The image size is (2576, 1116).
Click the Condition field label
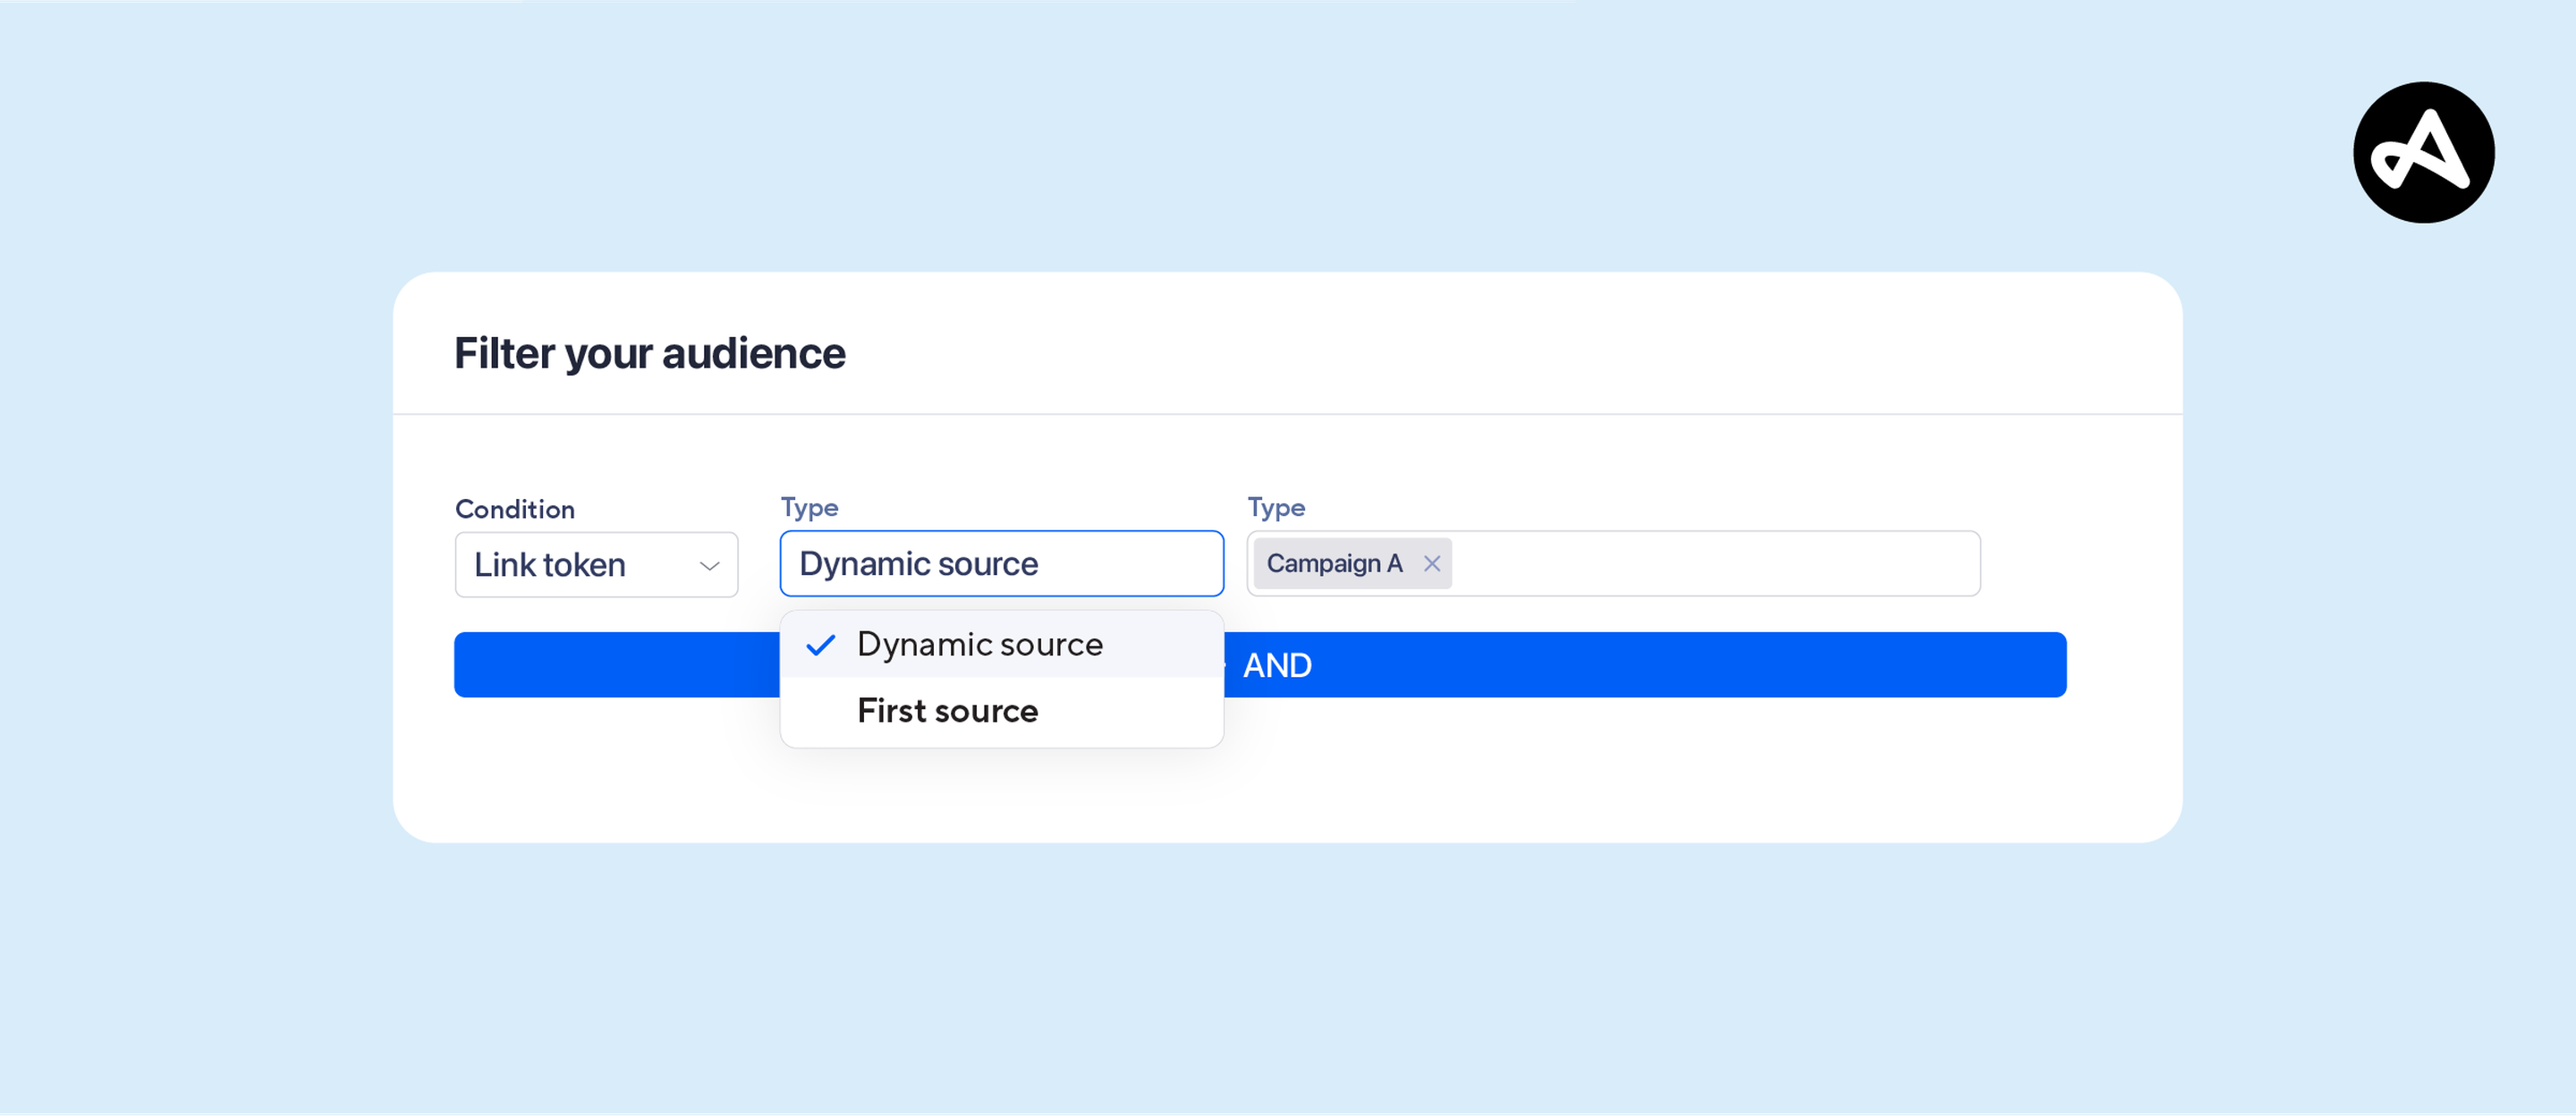[515, 509]
